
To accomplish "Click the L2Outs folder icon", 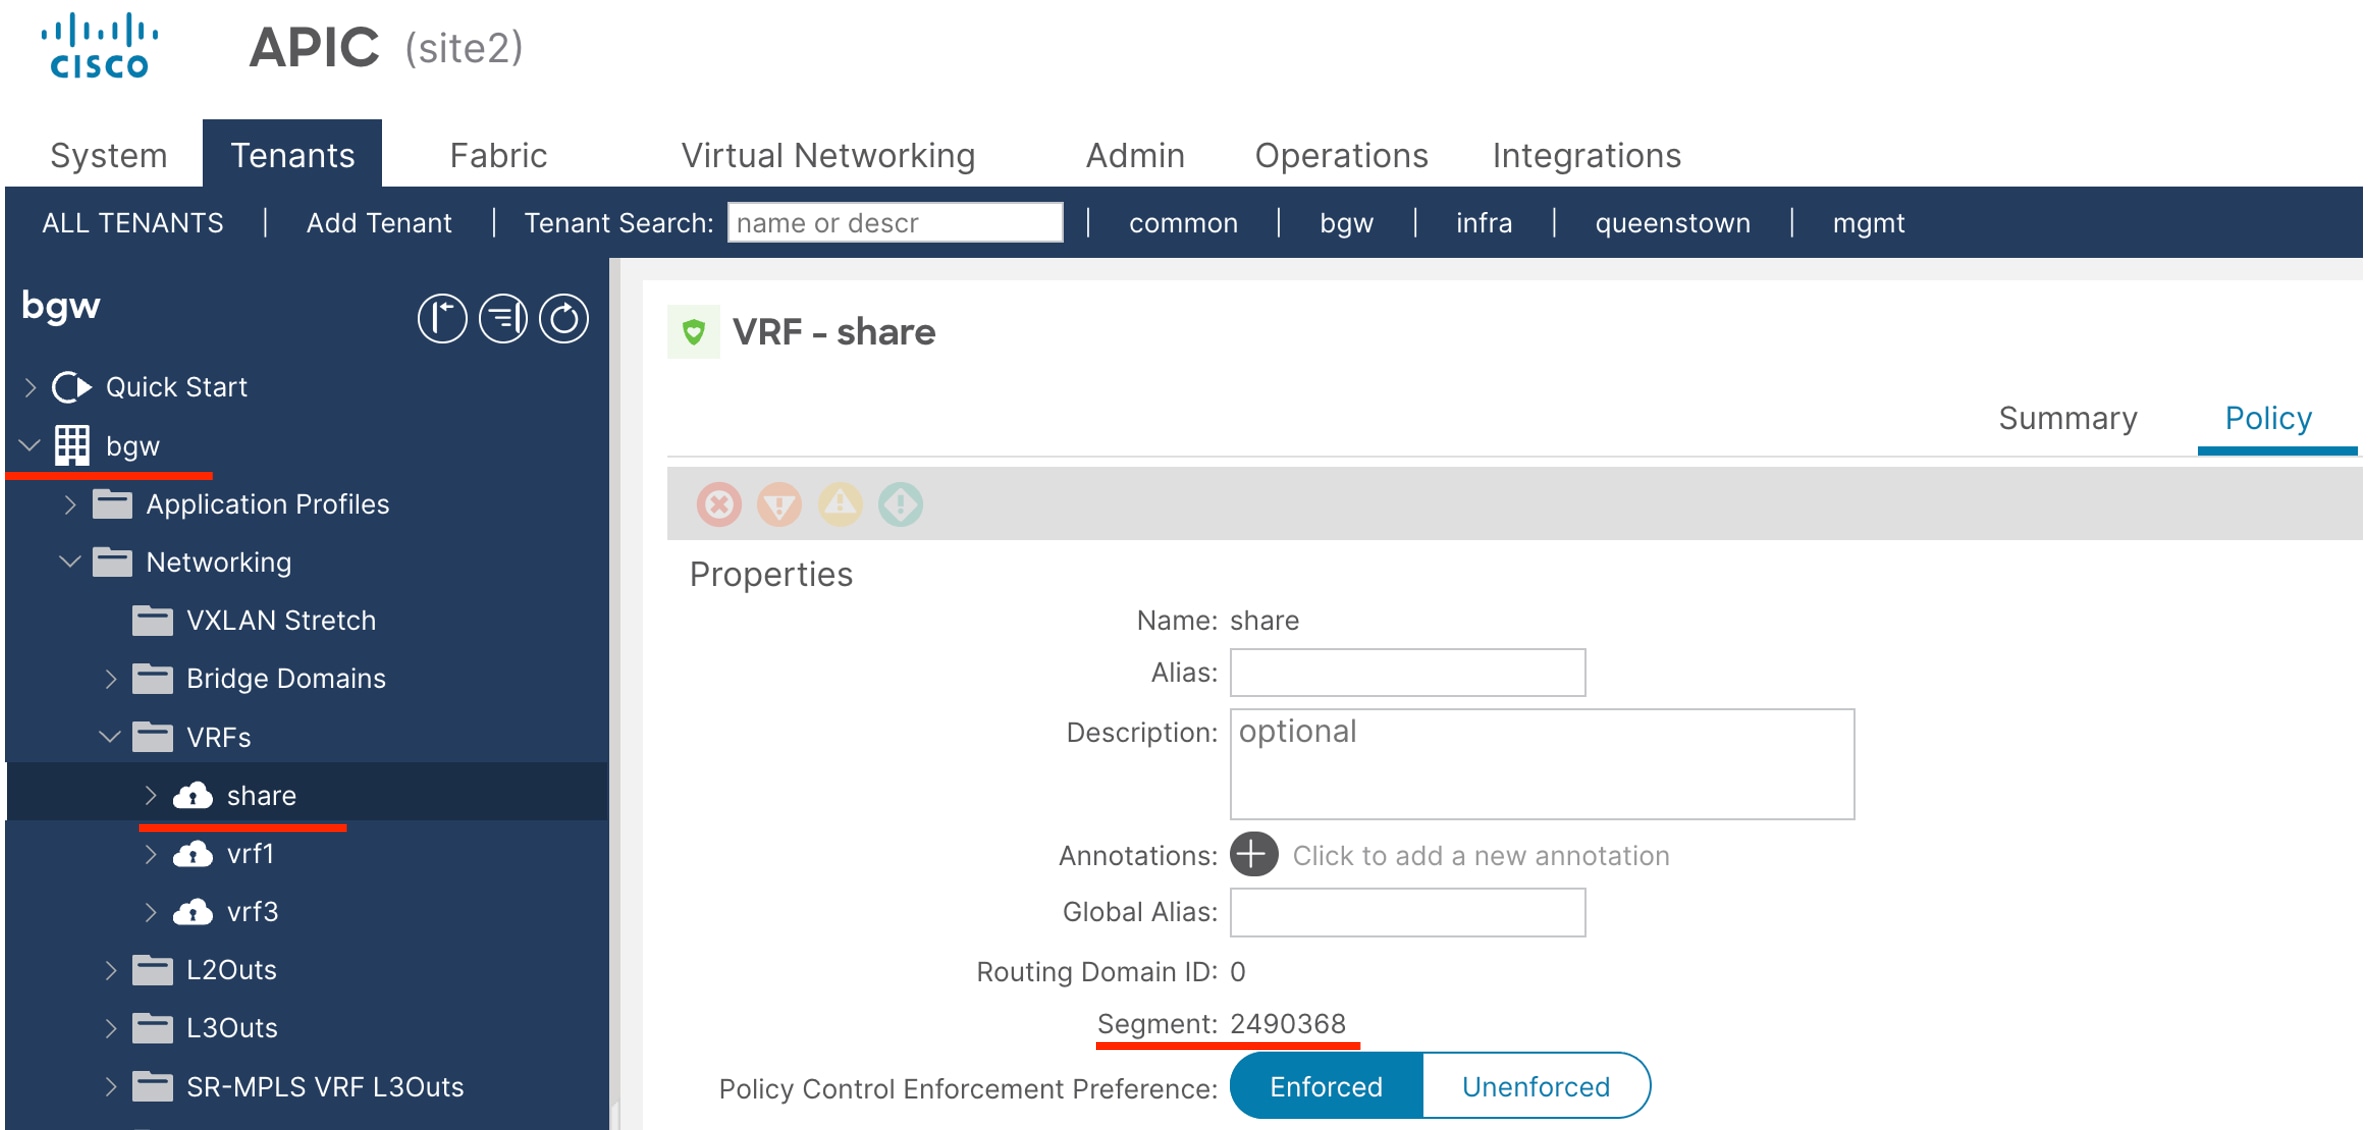I will (152, 970).
